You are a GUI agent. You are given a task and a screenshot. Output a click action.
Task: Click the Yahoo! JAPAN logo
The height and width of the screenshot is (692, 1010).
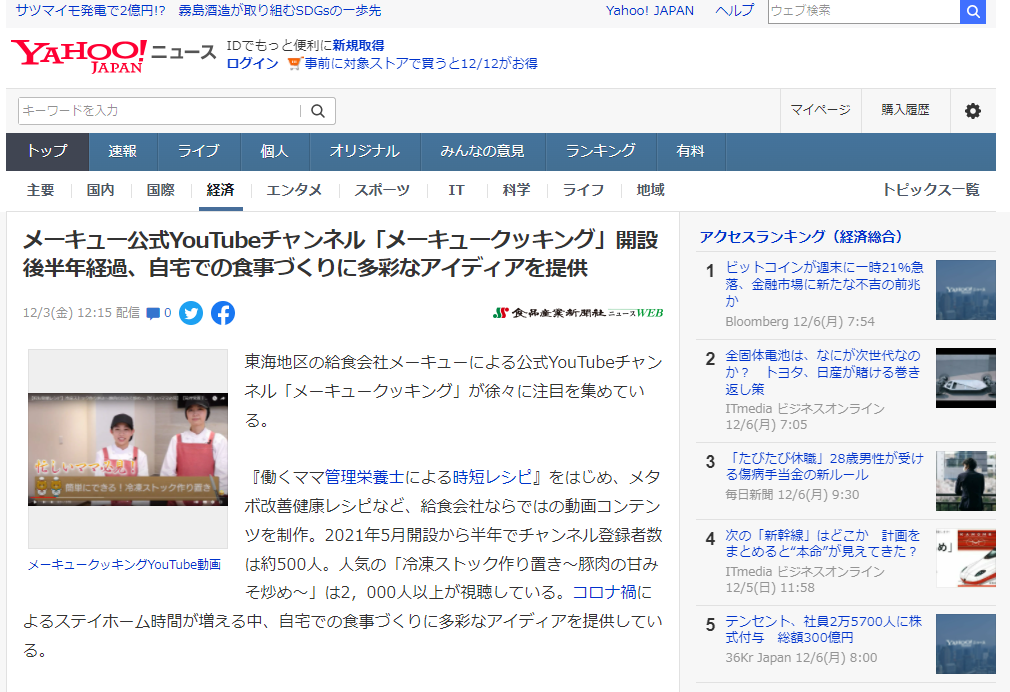coord(79,55)
